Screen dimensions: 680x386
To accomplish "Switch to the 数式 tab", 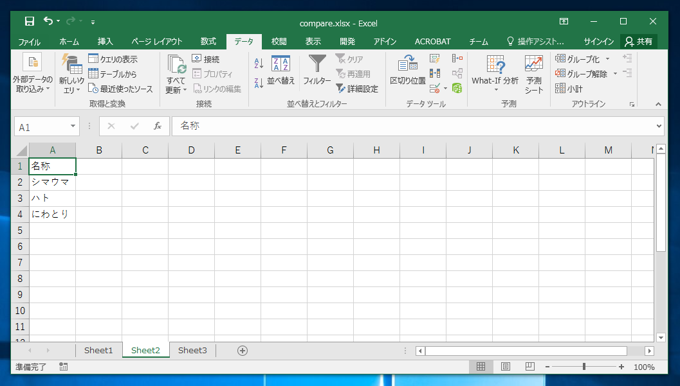I will pyautogui.click(x=208, y=42).
